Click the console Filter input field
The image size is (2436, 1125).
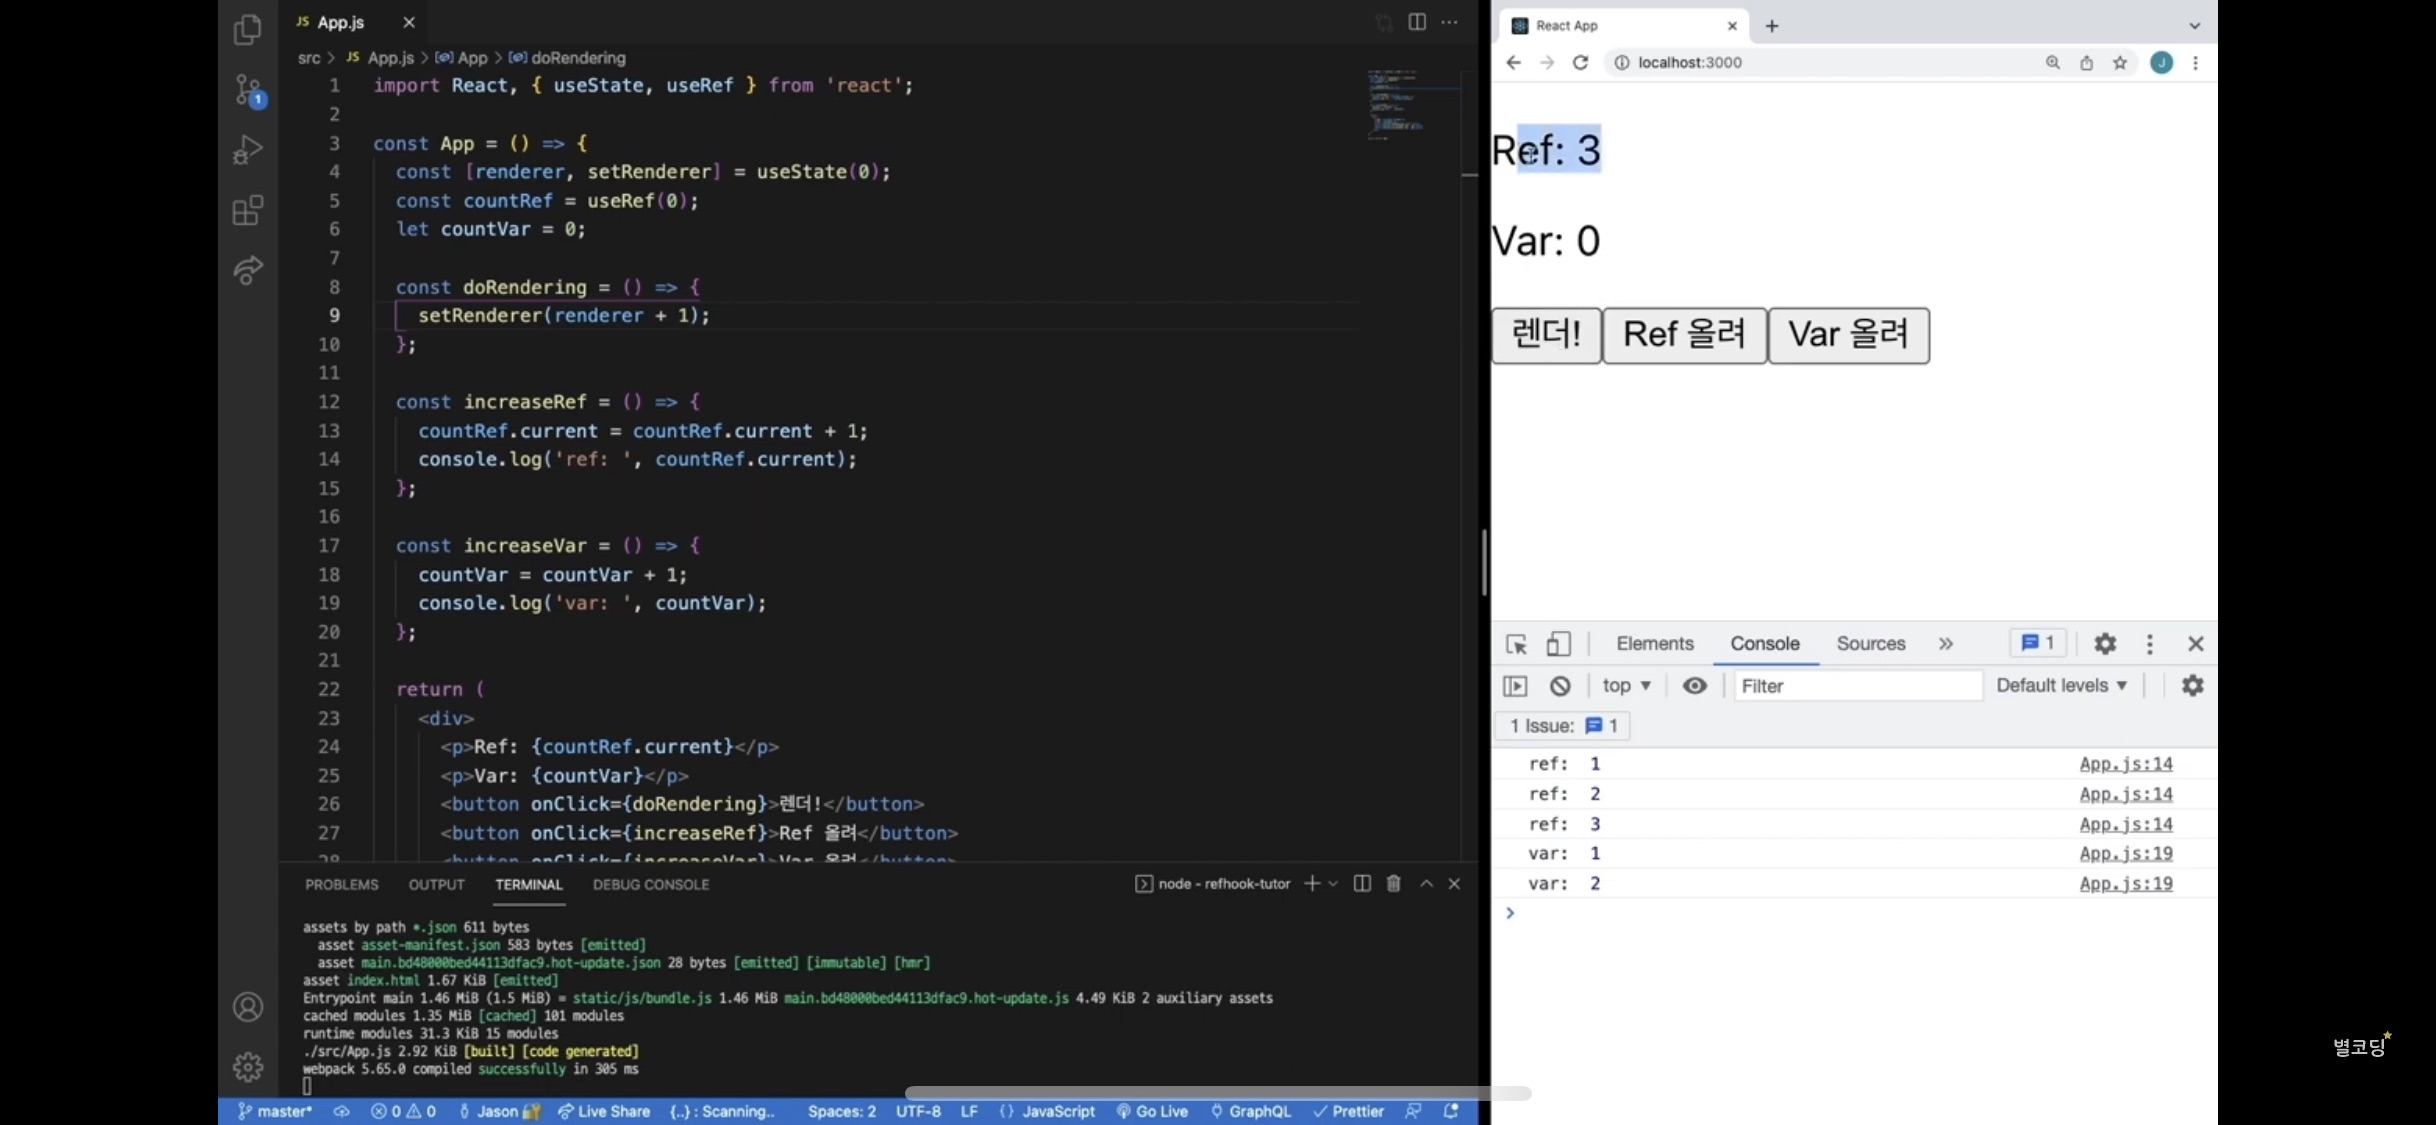[1856, 686]
